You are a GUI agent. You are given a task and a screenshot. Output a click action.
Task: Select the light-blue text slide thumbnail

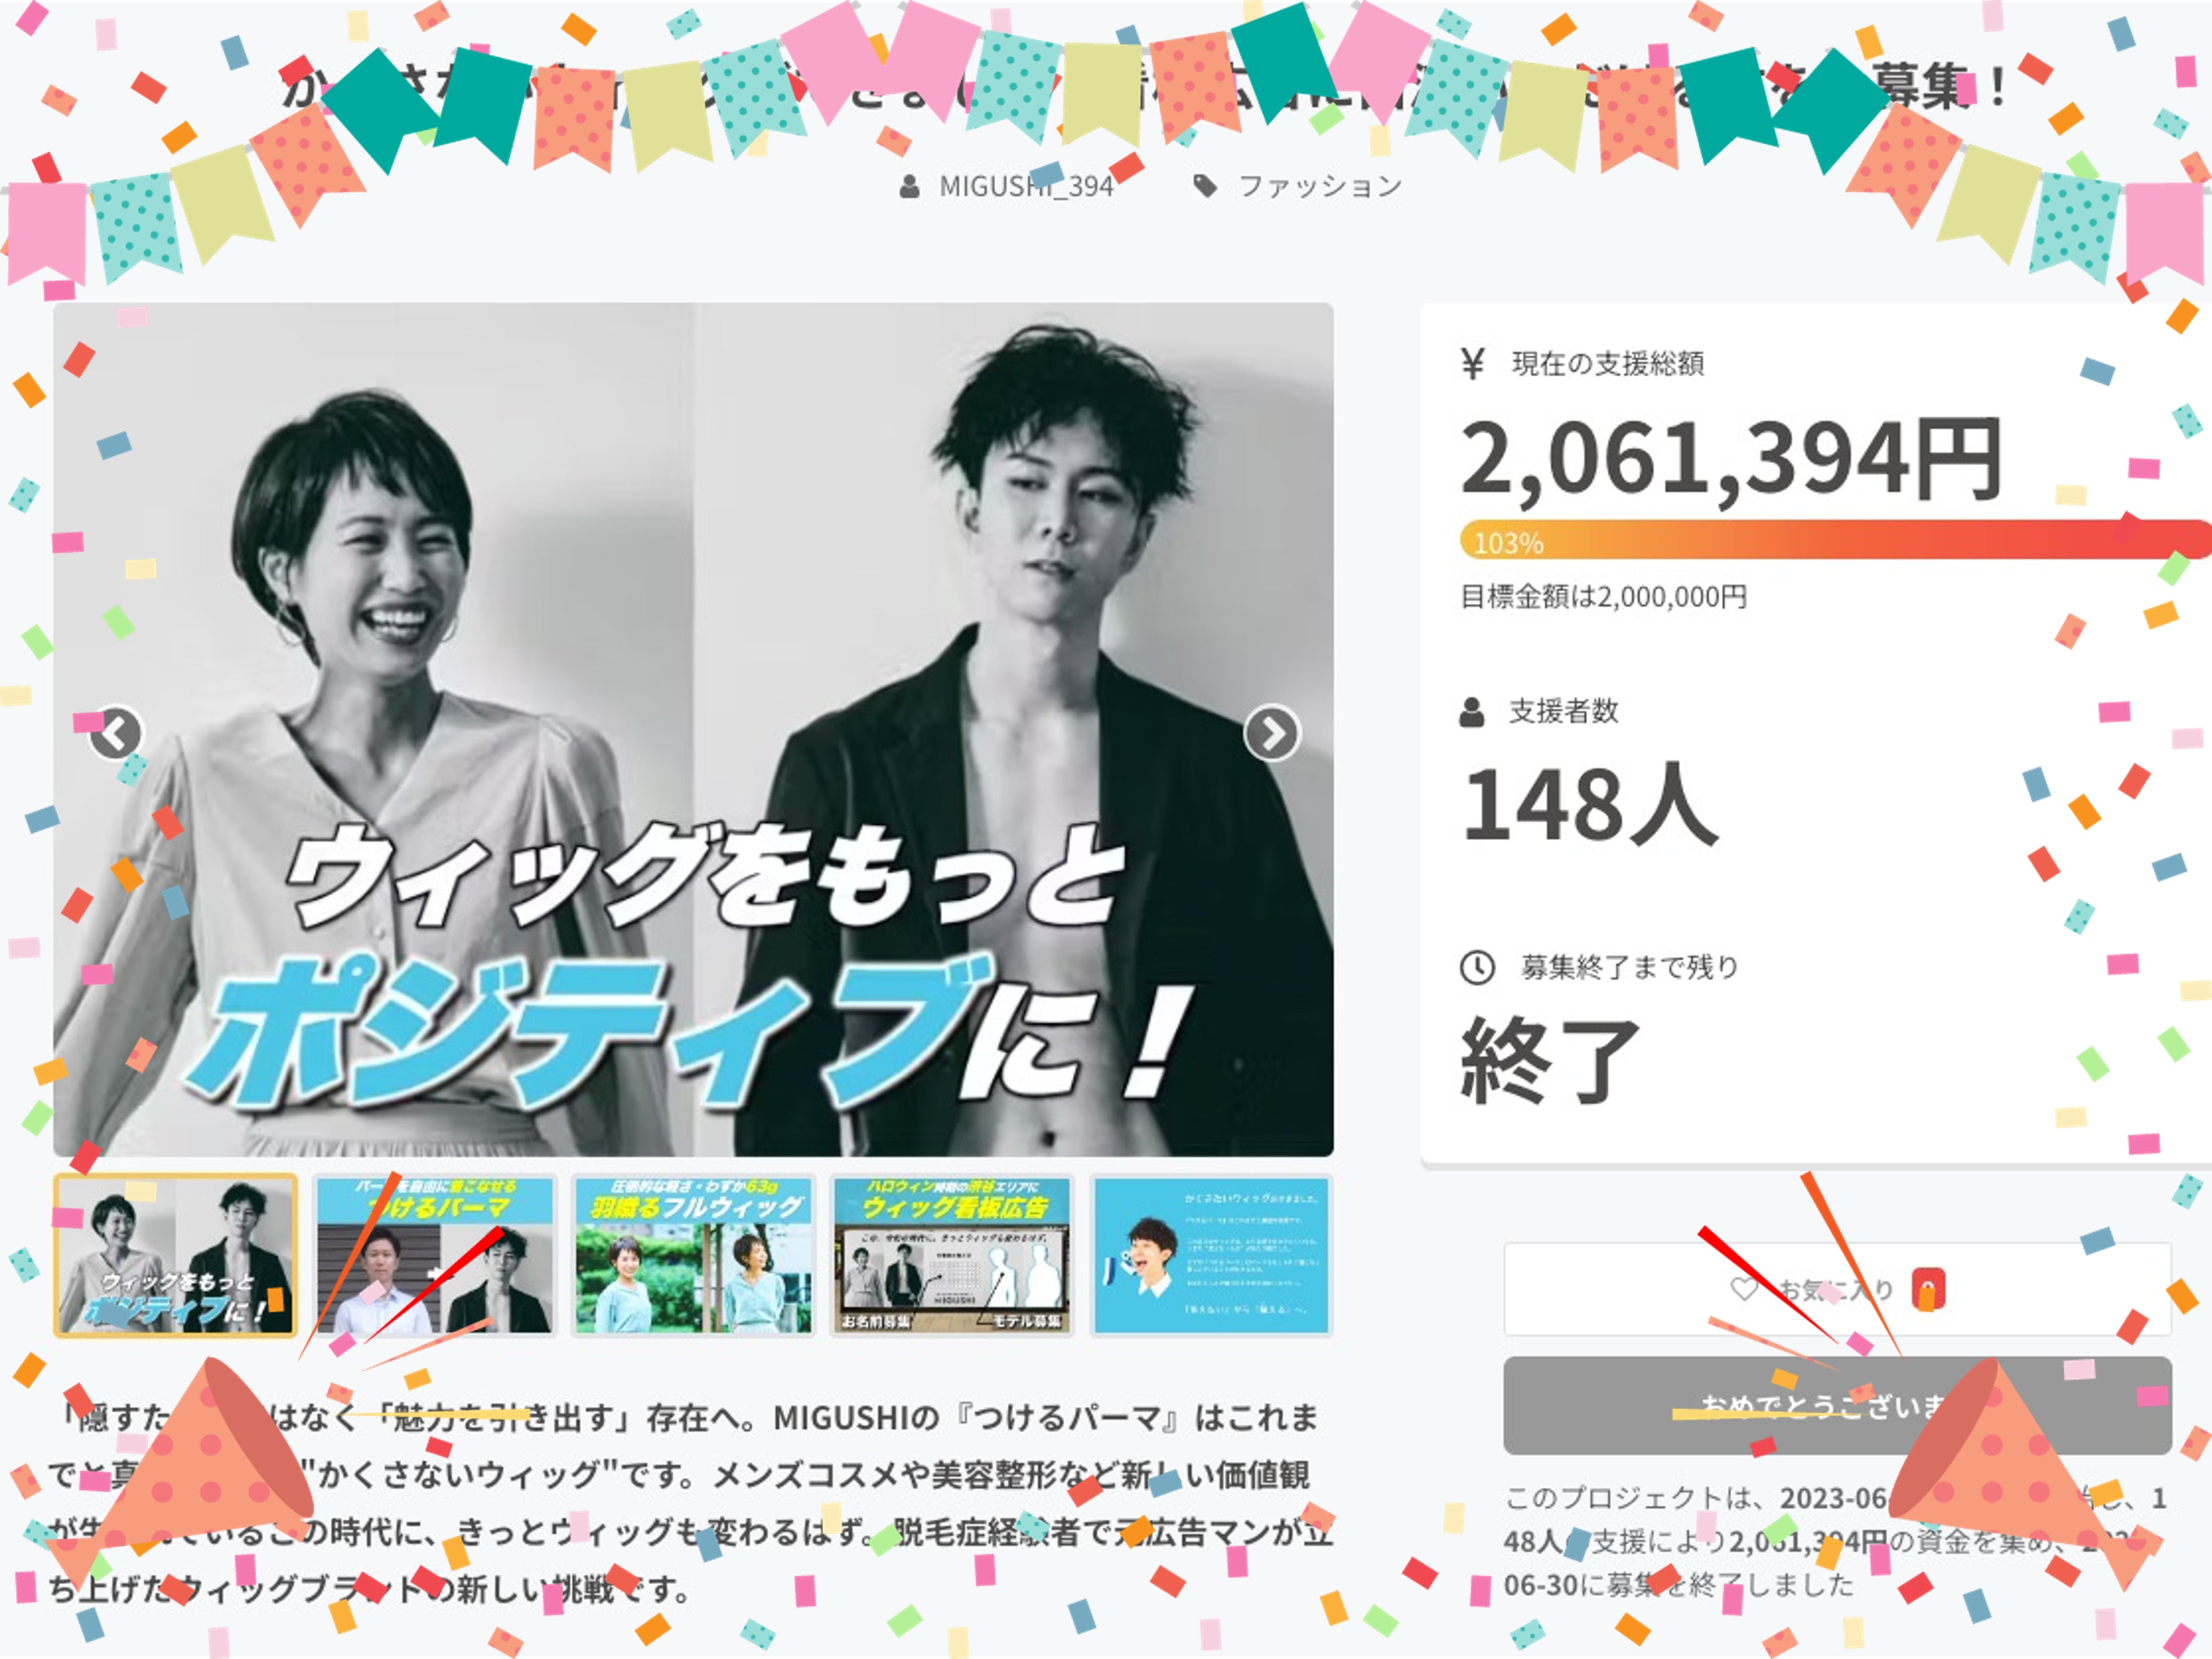point(1211,1255)
